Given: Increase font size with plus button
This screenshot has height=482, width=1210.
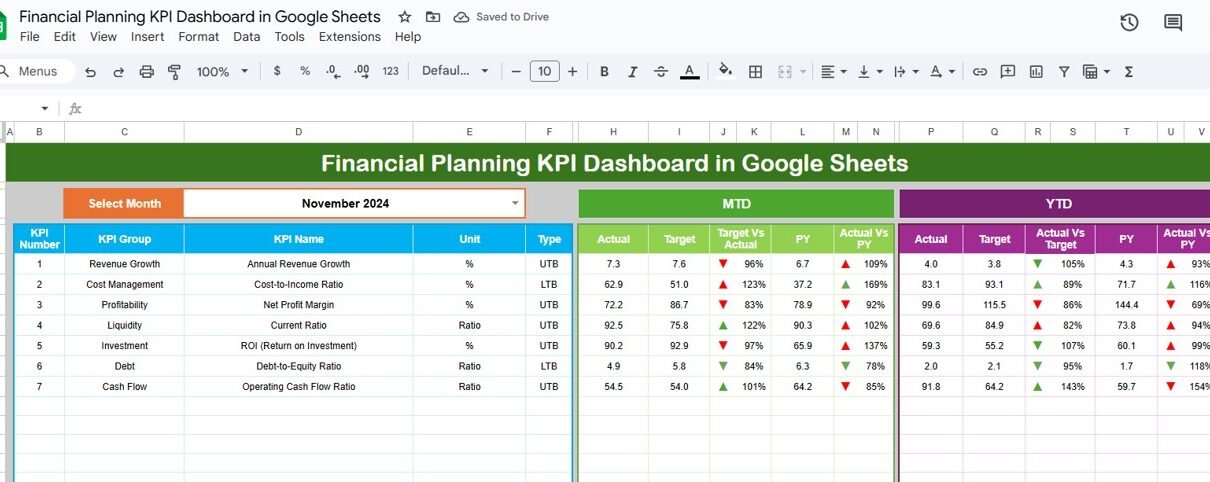Looking at the screenshot, I should pyautogui.click(x=572, y=72).
